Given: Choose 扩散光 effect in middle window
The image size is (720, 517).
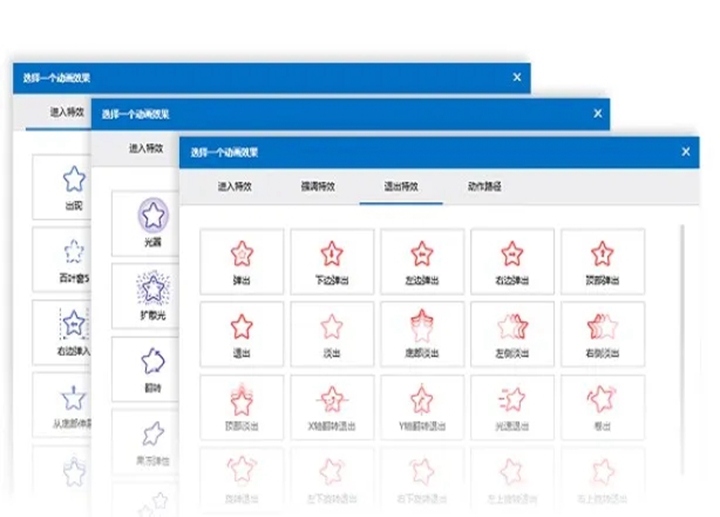Looking at the screenshot, I should tap(145, 296).
